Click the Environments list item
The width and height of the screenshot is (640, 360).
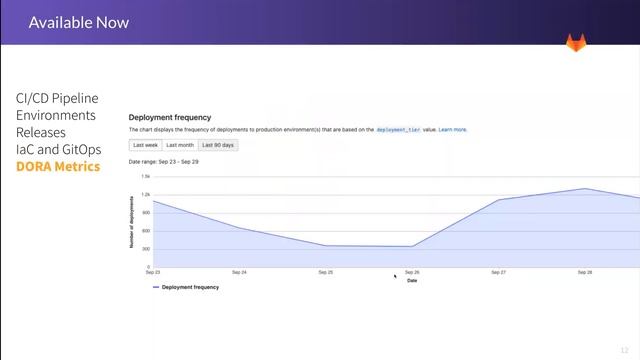(x=56, y=115)
